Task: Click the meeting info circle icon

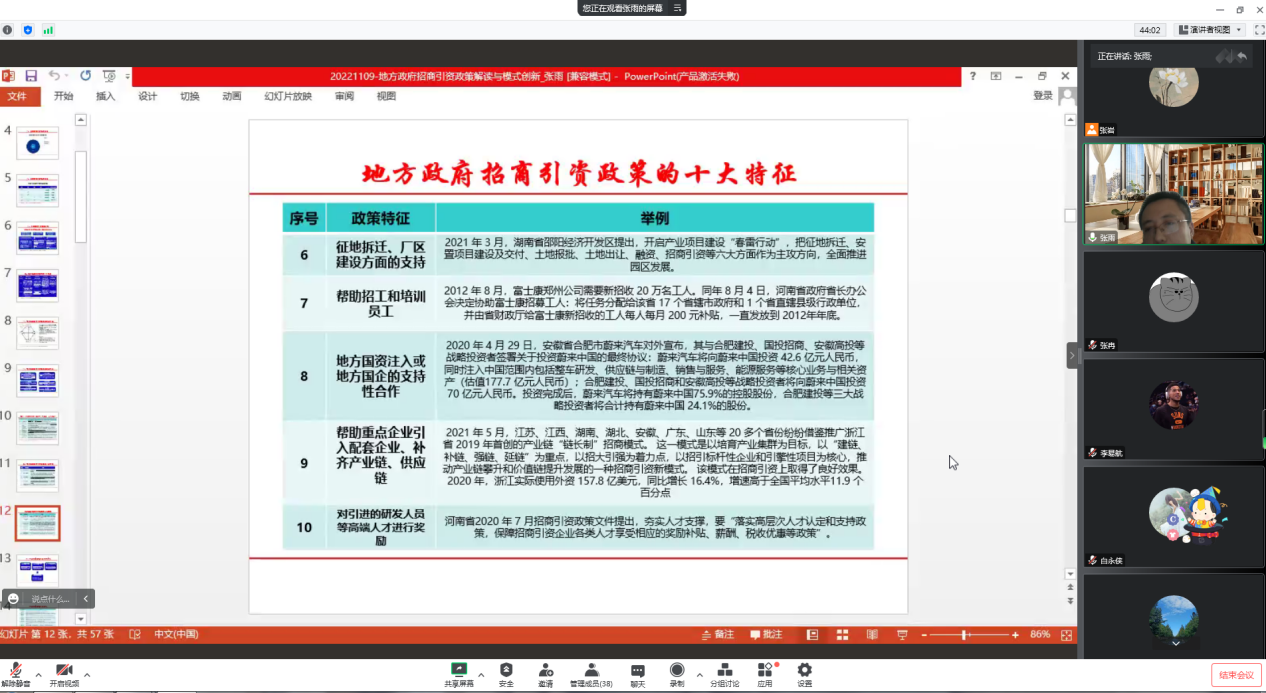Action: (x=8, y=30)
